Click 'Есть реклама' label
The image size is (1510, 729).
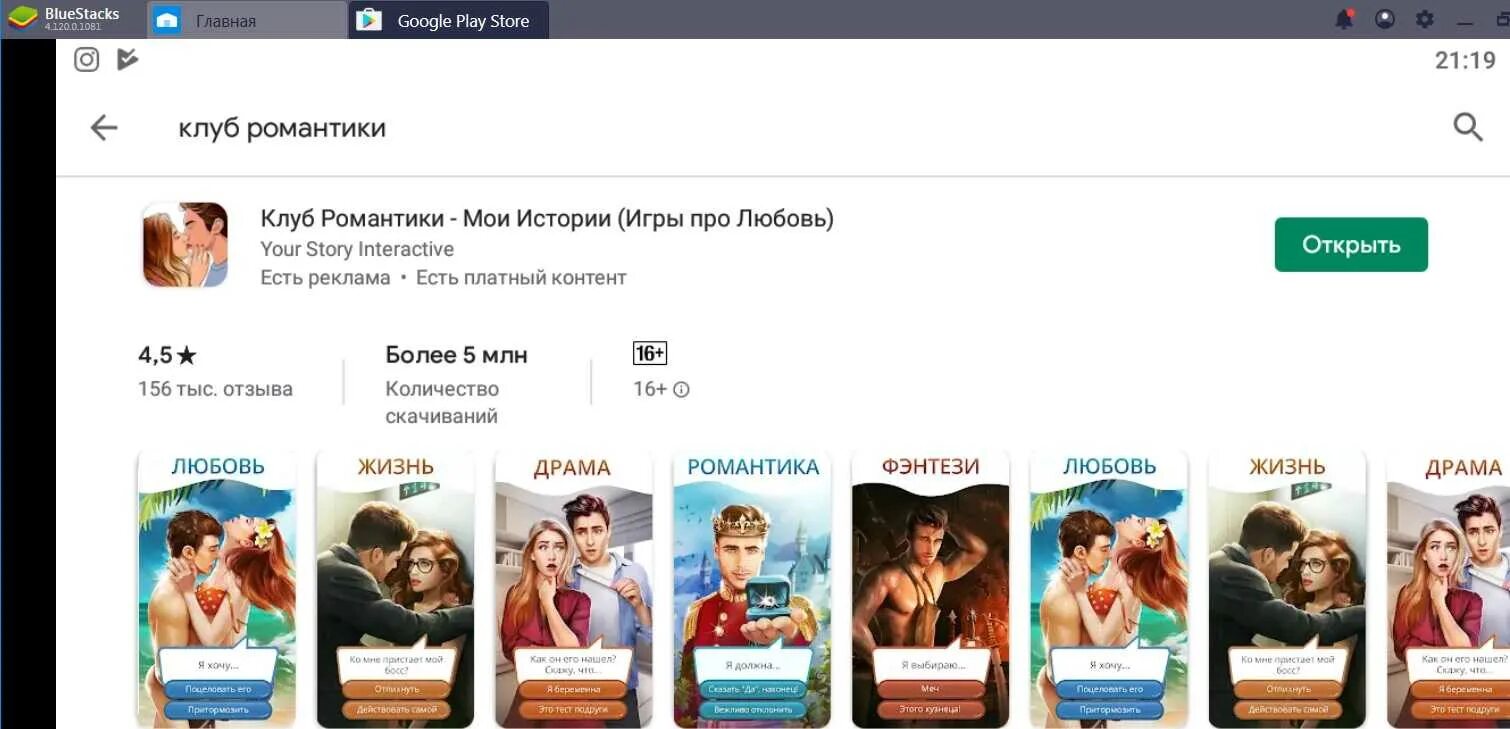pyautogui.click(x=325, y=278)
